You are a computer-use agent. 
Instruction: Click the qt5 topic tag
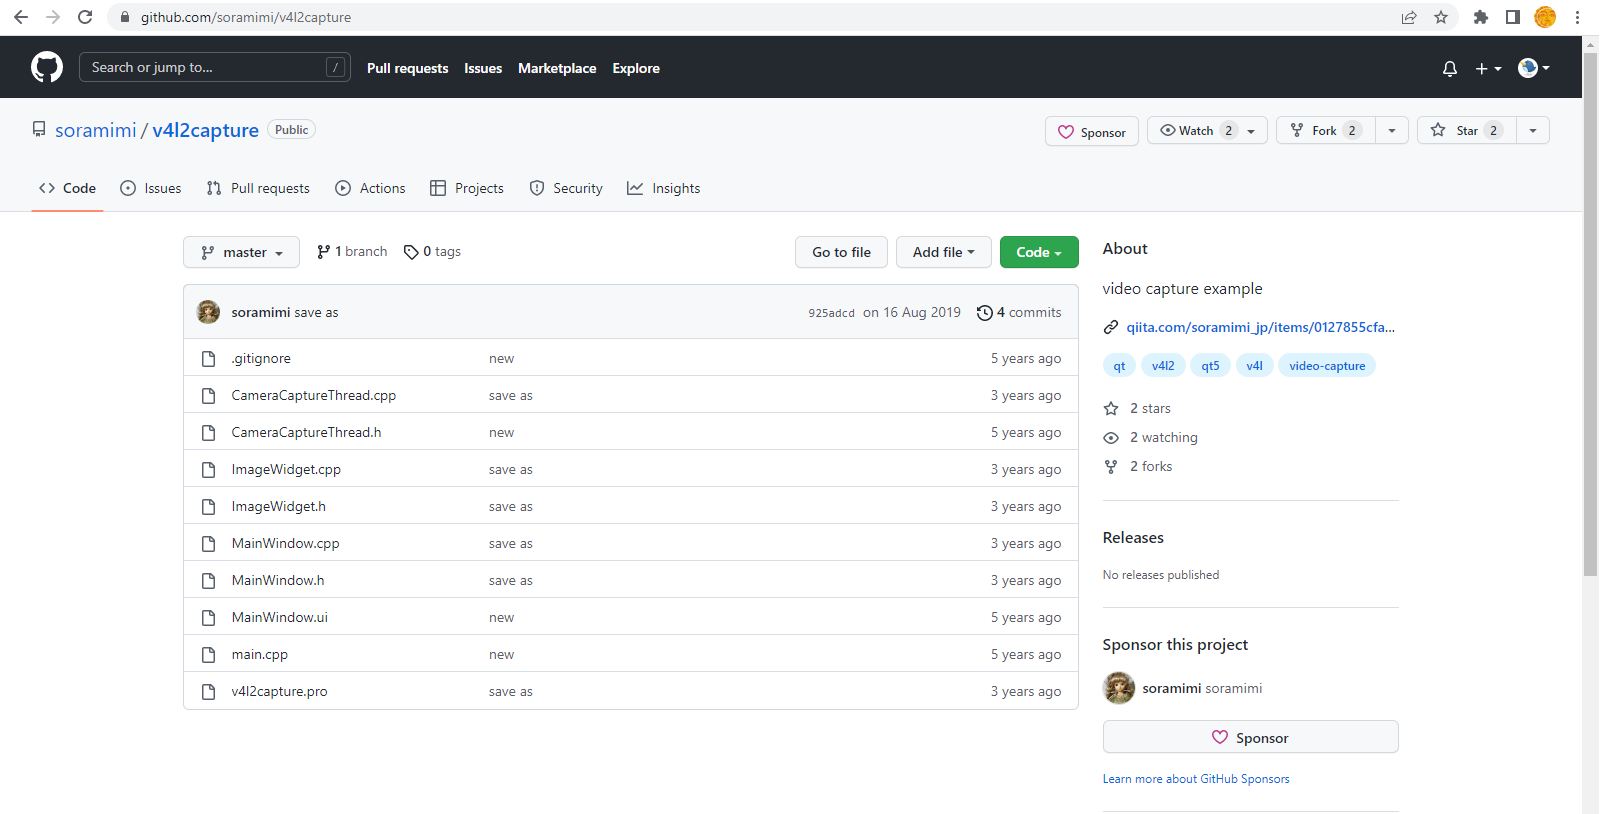(1210, 366)
